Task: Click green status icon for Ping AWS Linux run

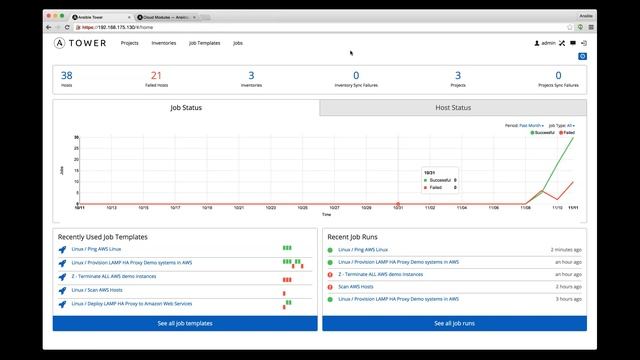Action: click(330, 250)
